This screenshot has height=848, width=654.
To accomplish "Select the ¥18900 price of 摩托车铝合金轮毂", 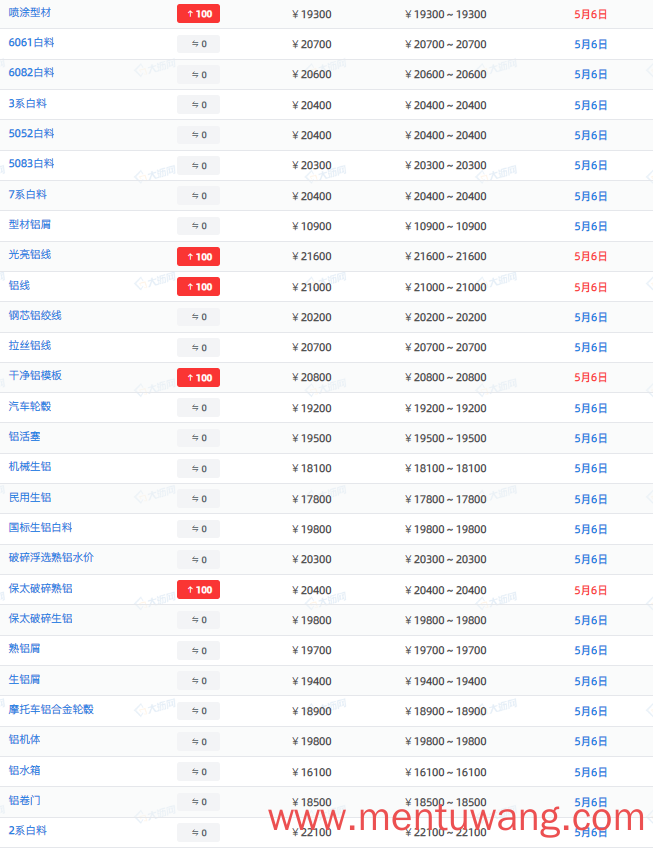I will tap(312, 711).
